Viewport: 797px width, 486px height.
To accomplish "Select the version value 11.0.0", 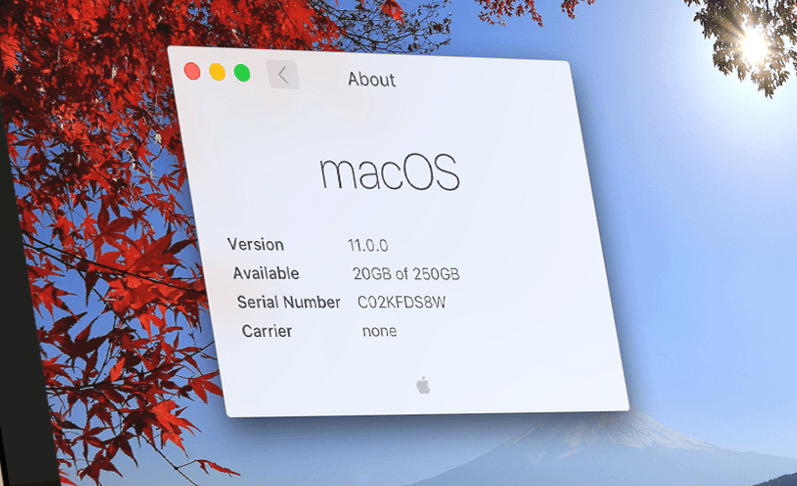I will pyautogui.click(x=367, y=246).
